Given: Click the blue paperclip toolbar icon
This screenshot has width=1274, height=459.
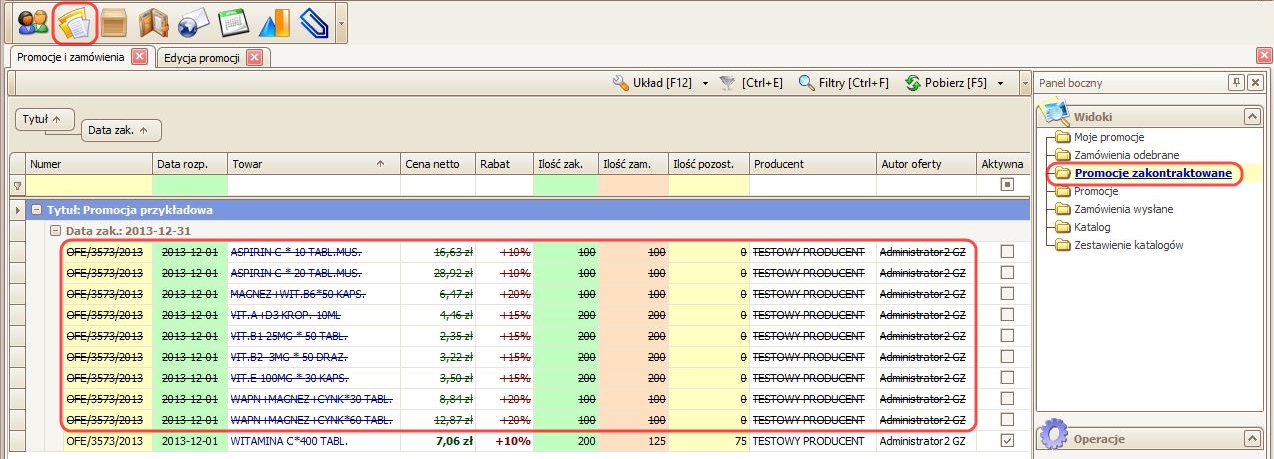Looking at the screenshot, I should coord(312,22).
